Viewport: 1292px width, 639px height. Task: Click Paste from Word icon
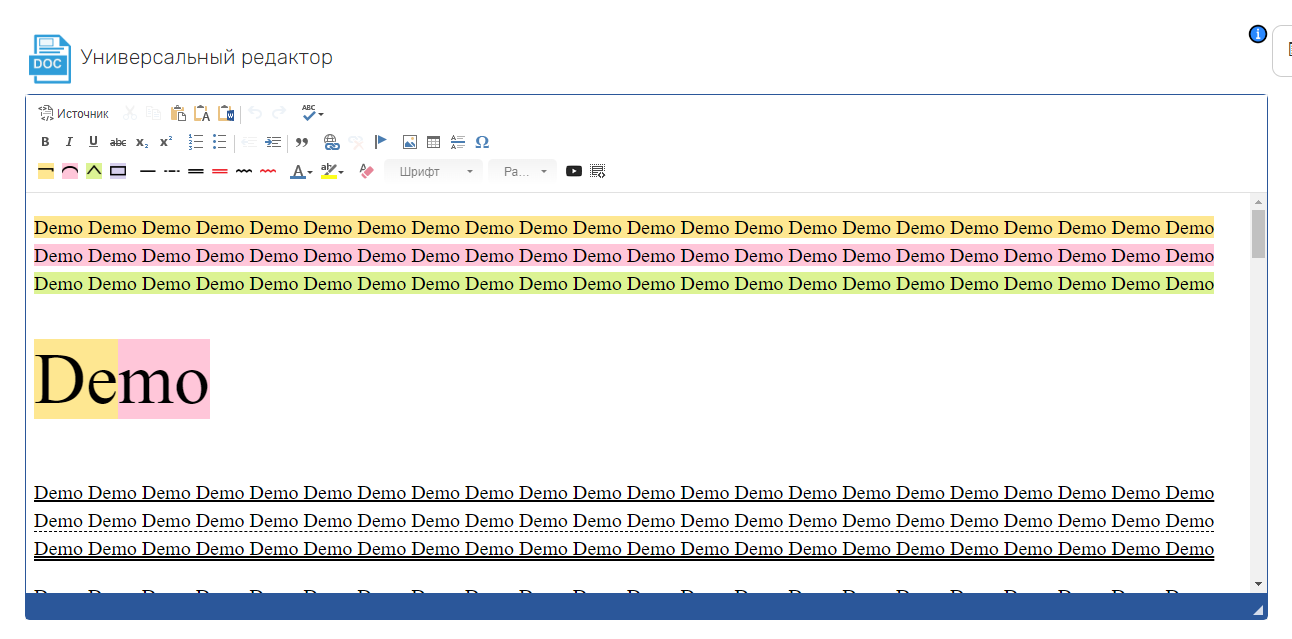point(226,113)
